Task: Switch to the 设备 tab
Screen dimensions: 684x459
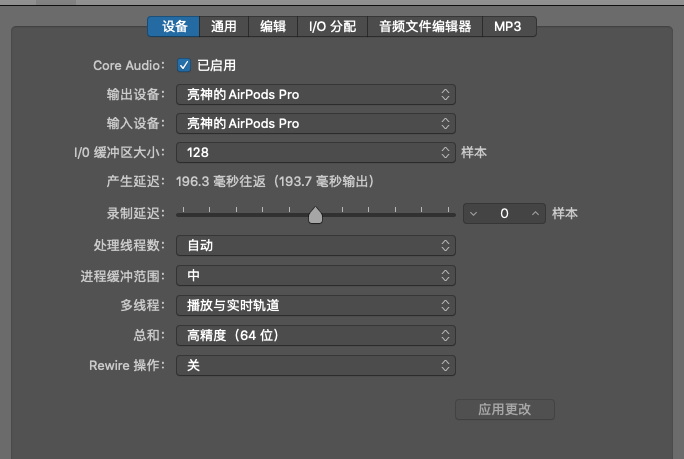Action: pyautogui.click(x=174, y=27)
